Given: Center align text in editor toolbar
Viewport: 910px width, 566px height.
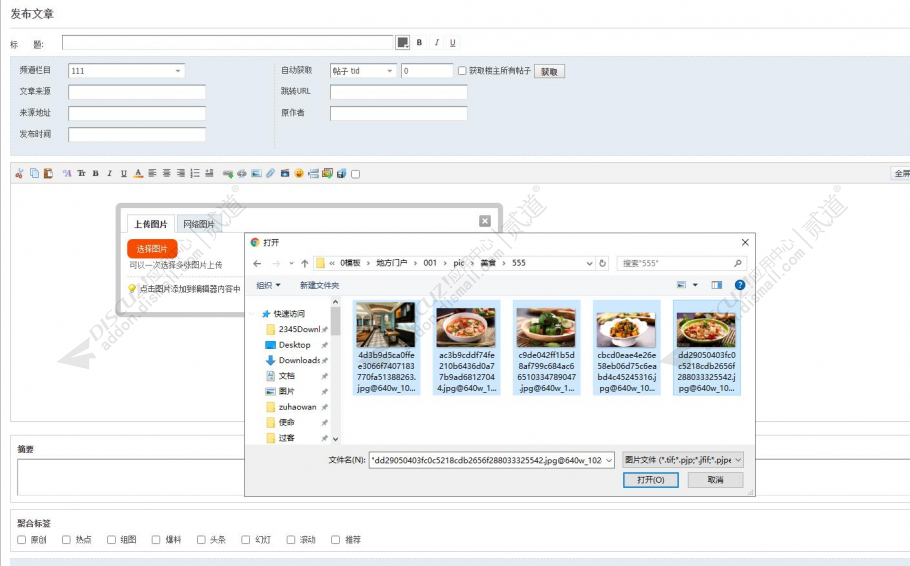Looking at the screenshot, I should [x=167, y=173].
